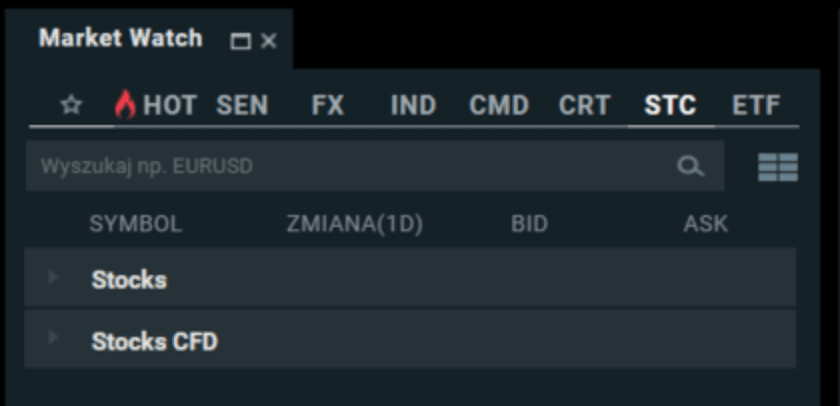Open the favorites star tab
840x406 pixels.
coord(71,106)
